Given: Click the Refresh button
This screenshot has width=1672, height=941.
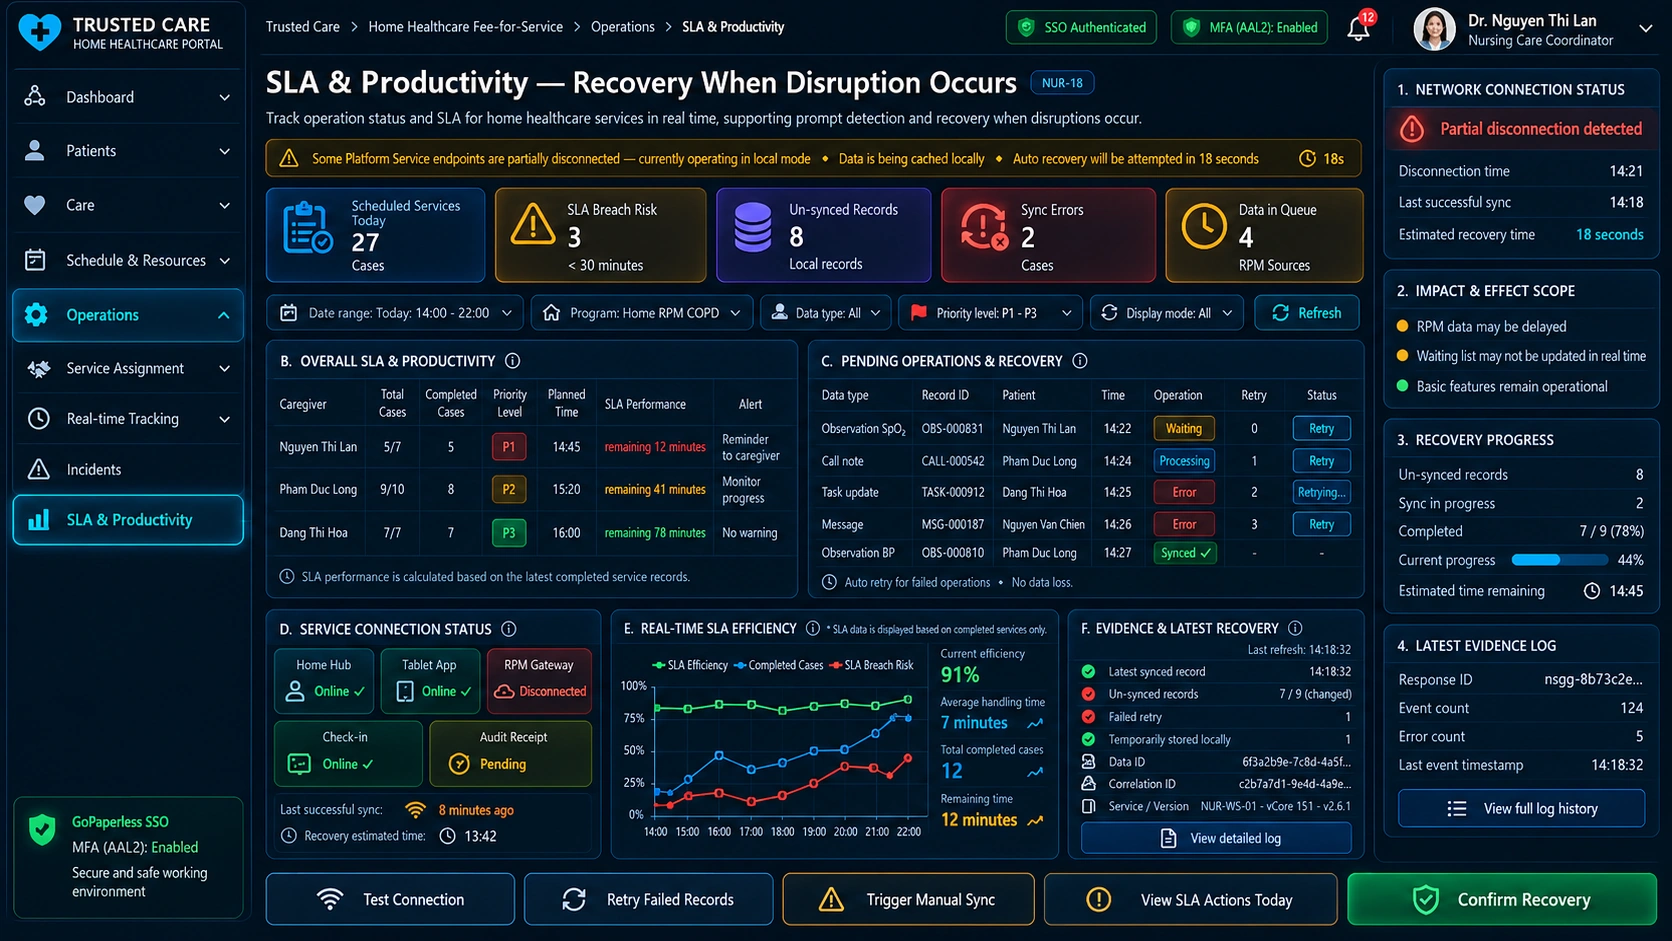Looking at the screenshot, I should tap(1306, 313).
